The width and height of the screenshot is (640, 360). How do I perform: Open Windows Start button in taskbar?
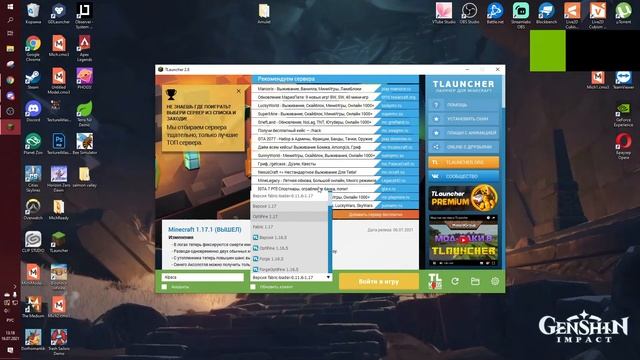point(10,7)
